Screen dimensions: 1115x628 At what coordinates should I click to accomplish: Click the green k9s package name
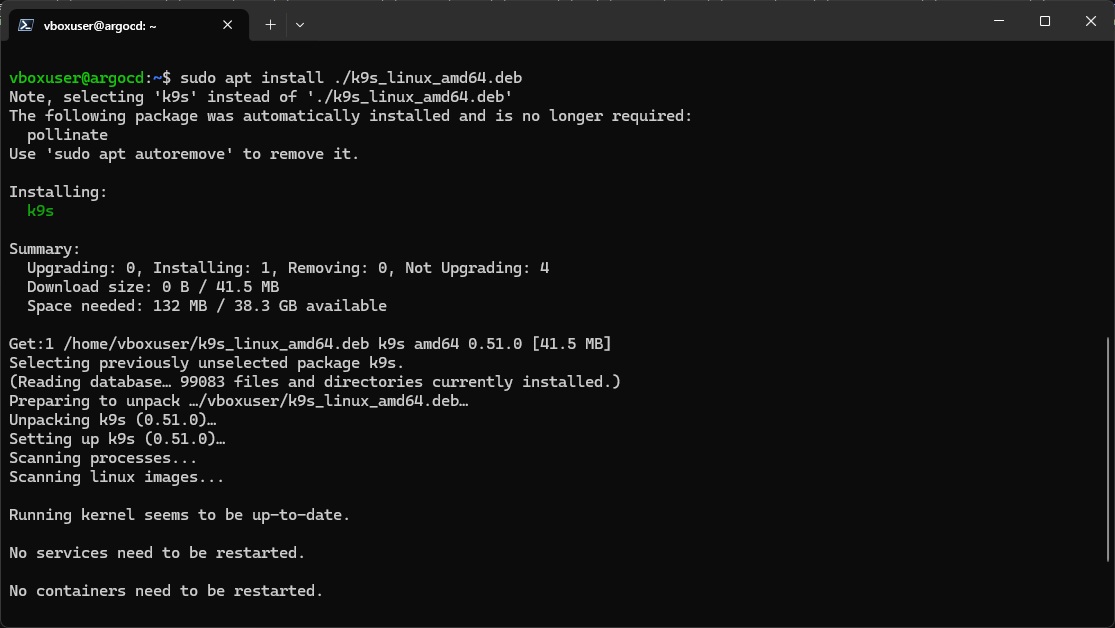coord(41,211)
